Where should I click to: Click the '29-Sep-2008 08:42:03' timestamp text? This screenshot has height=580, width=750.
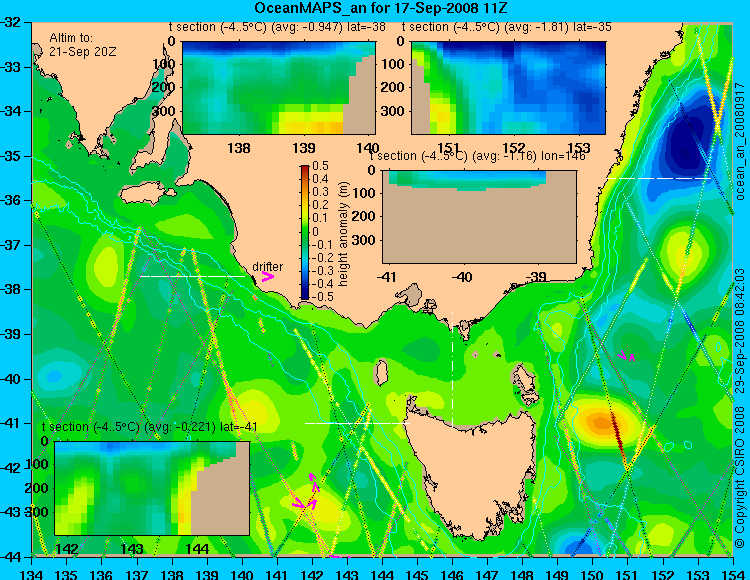pyautogui.click(x=739, y=330)
